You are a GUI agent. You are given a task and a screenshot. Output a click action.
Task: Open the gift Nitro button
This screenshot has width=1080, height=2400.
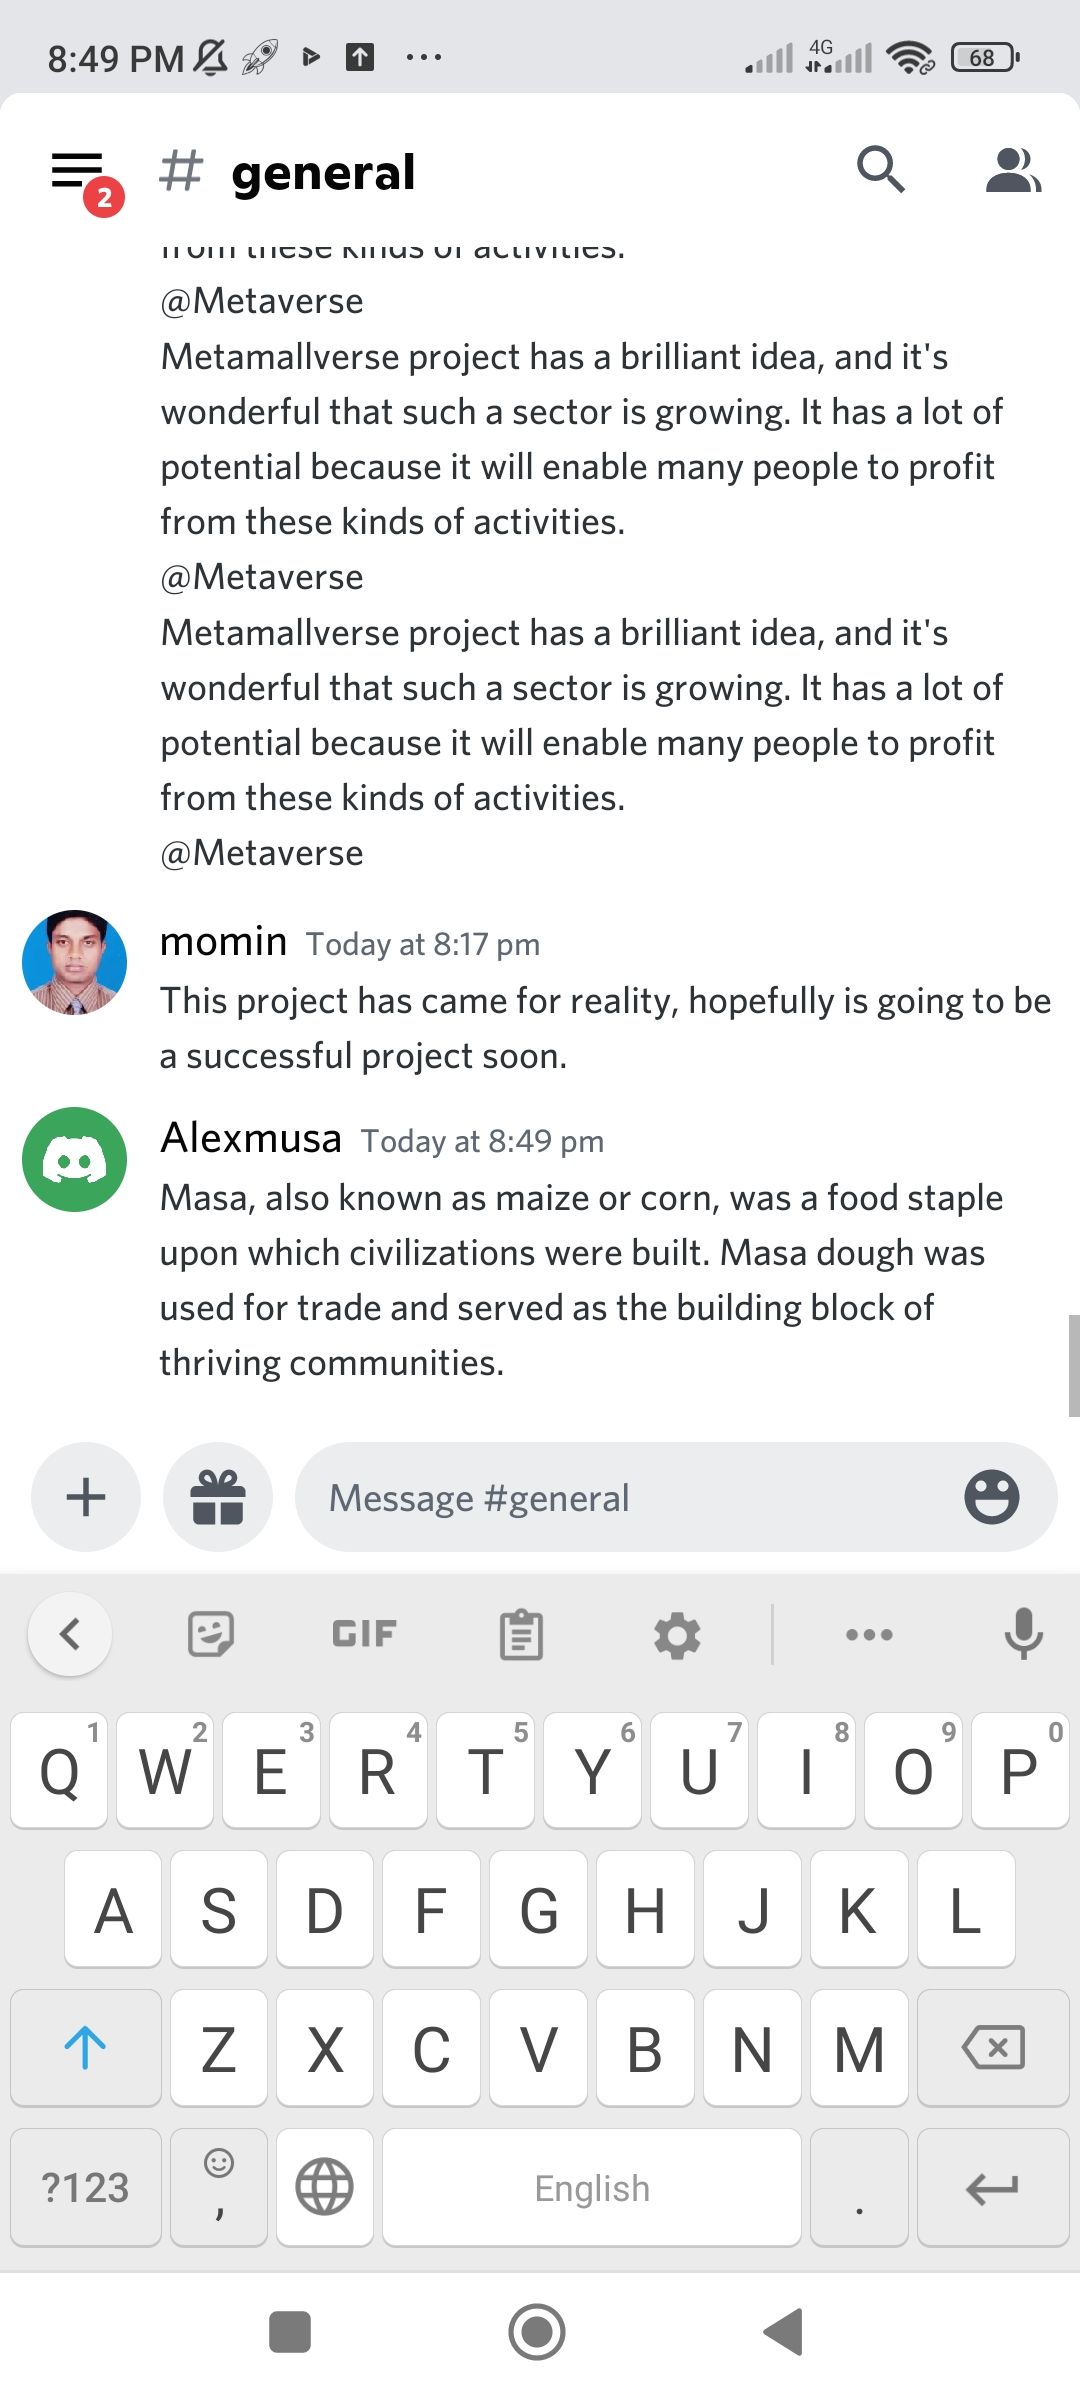(x=218, y=1497)
